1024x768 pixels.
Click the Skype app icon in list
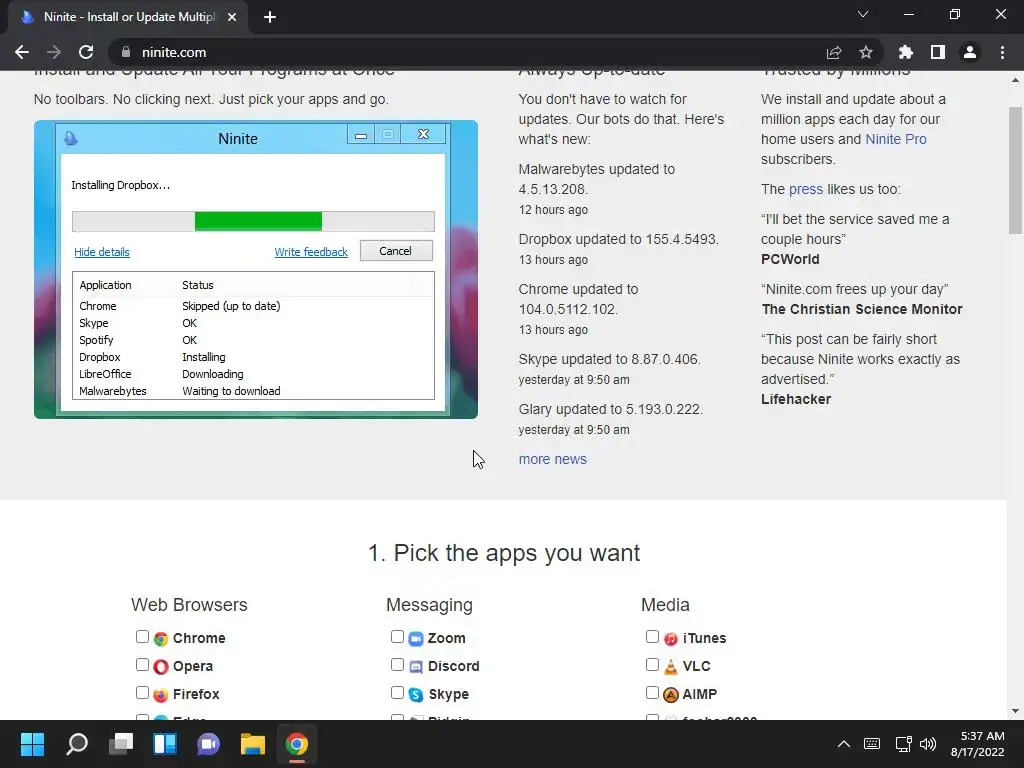pos(416,695)
